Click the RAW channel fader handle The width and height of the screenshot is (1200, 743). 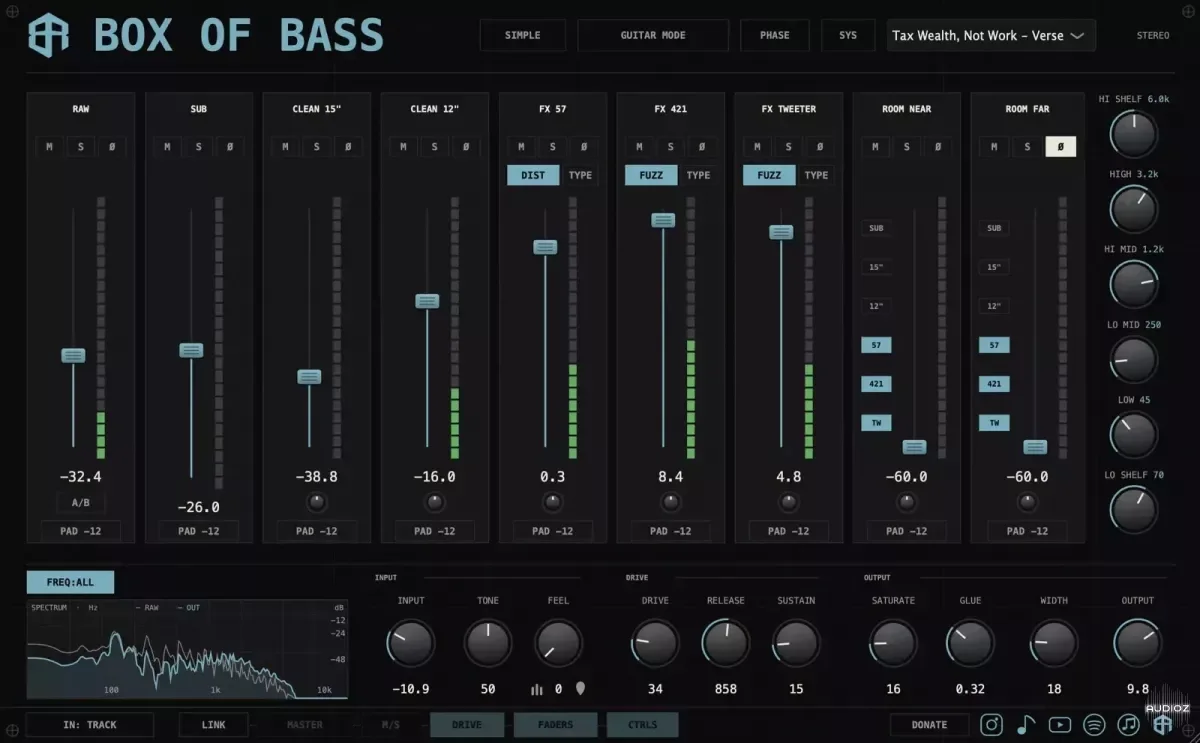point(73,355)
